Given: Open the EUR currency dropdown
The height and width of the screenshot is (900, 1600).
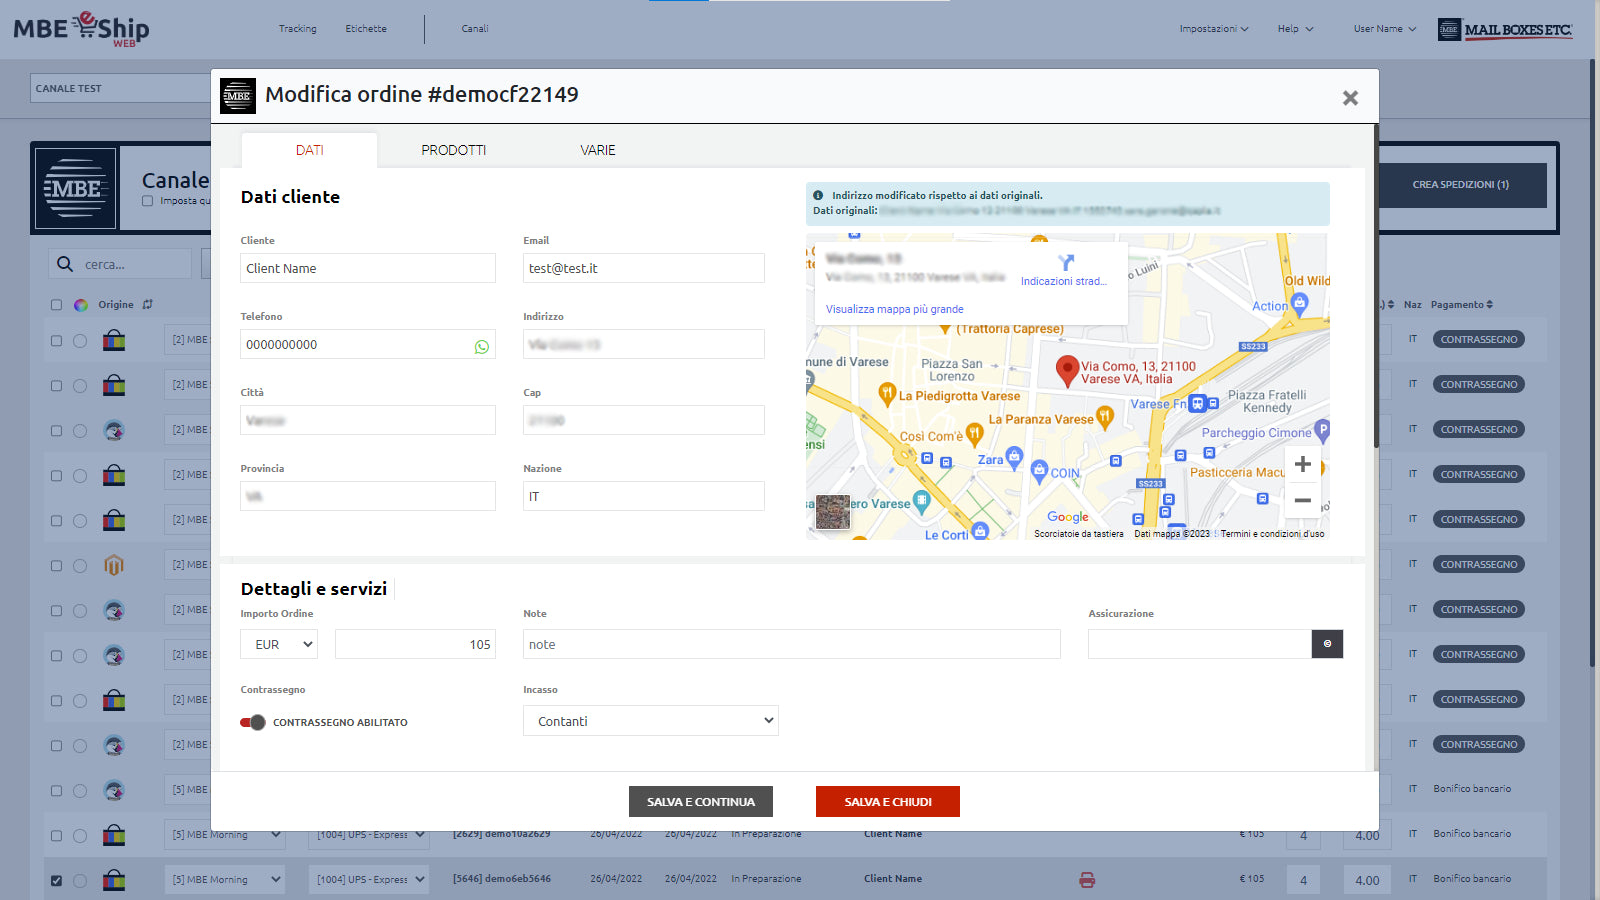Looking at the screenshot, I should [279, 644].
